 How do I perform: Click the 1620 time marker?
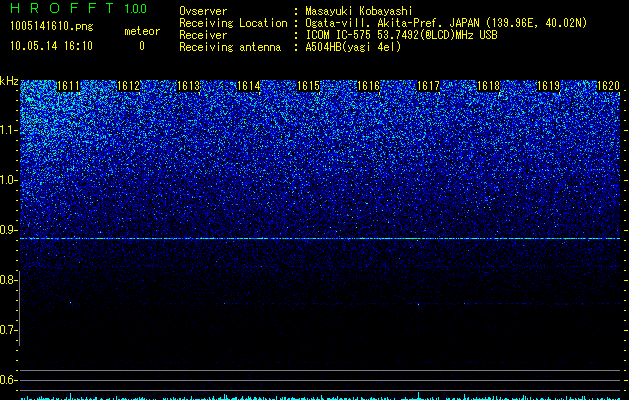pyautogui.click(x=609, y=86)
